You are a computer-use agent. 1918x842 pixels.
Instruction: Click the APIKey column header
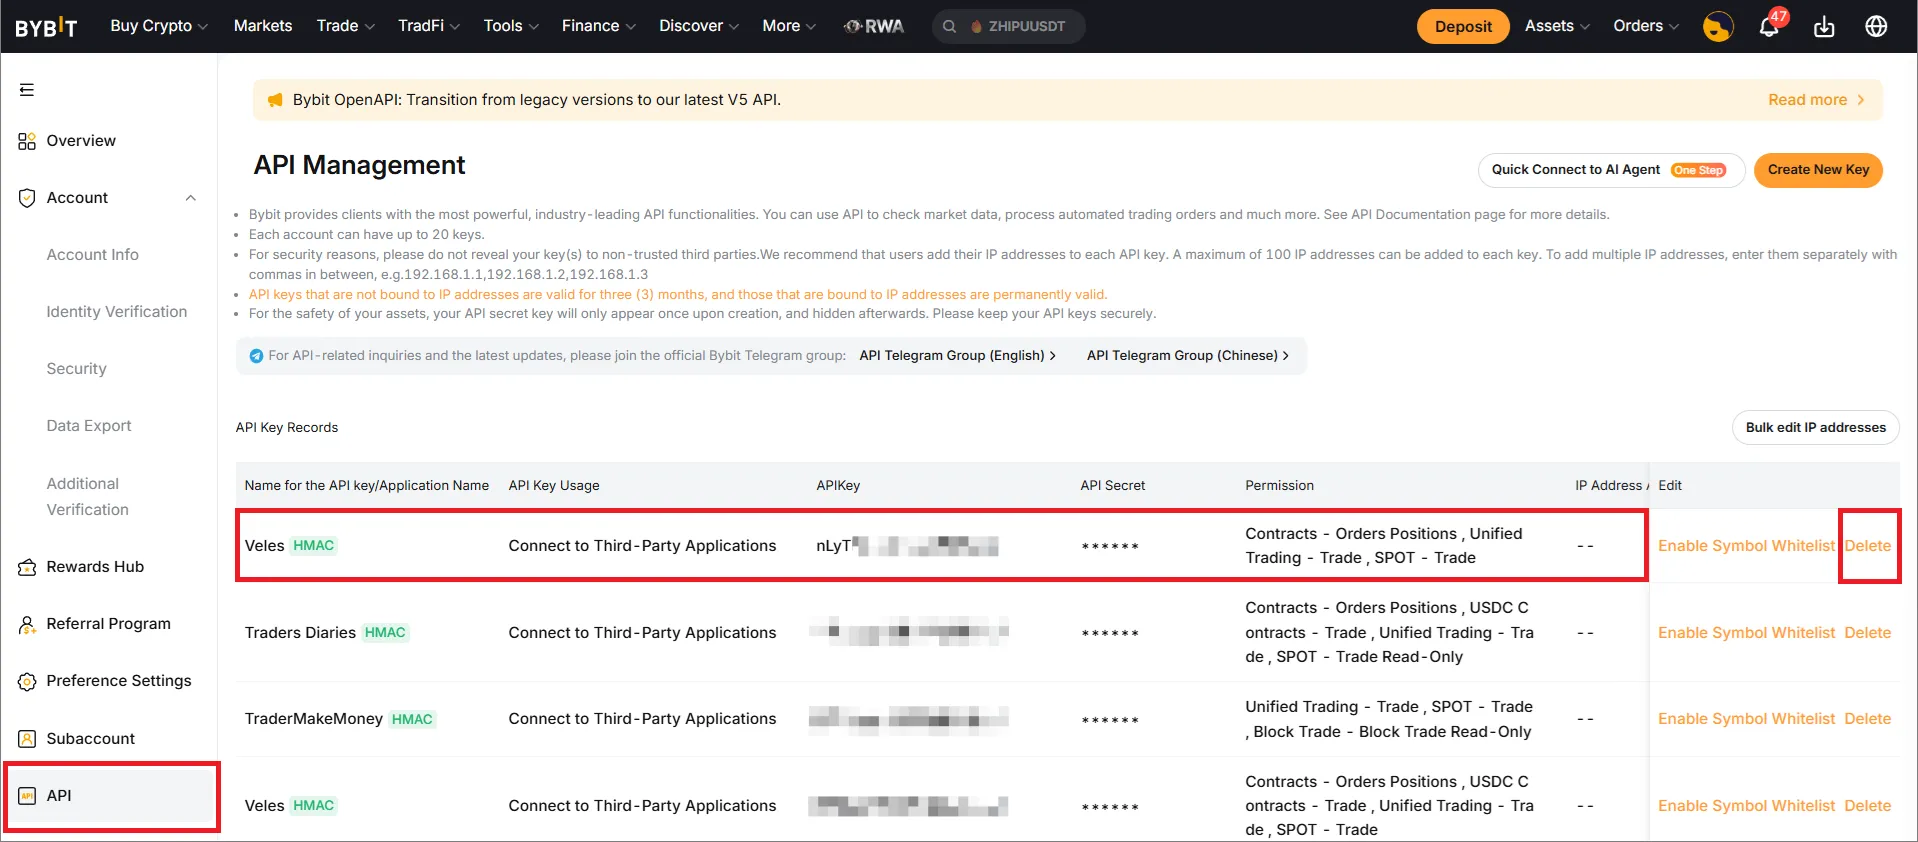pos(838,486)
